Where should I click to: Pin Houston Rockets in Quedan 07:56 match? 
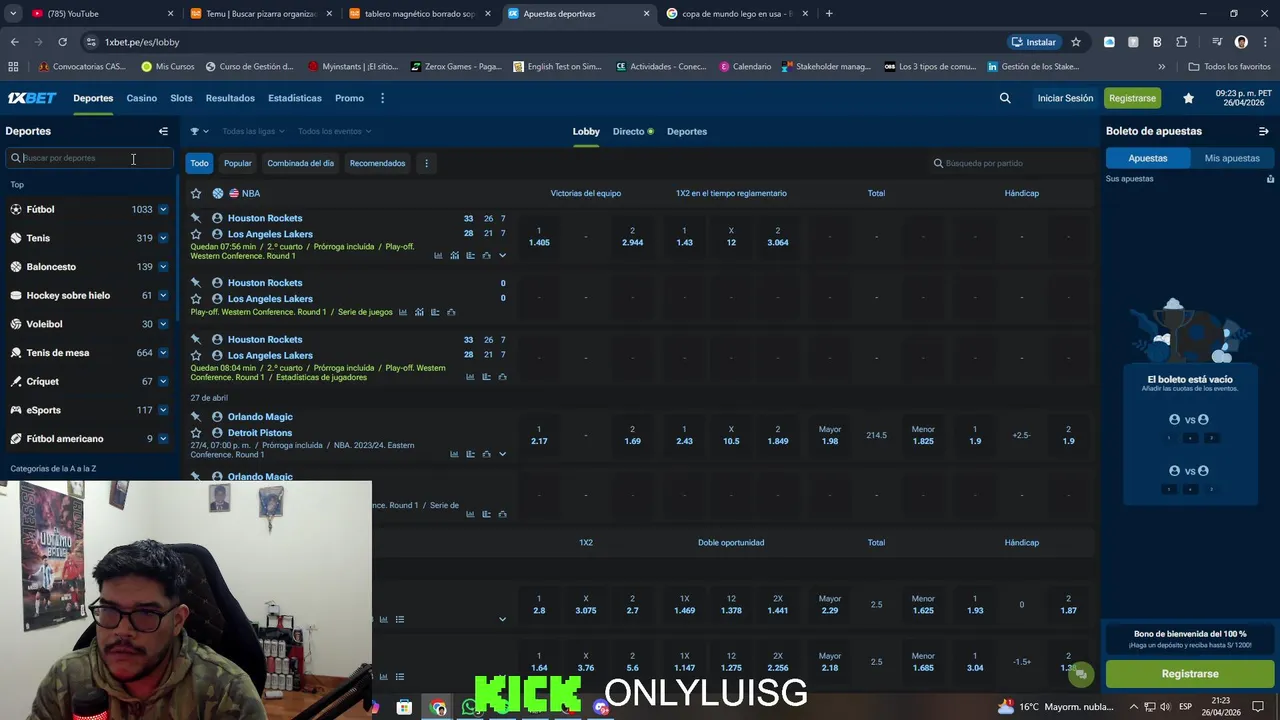tap(196, 218)
